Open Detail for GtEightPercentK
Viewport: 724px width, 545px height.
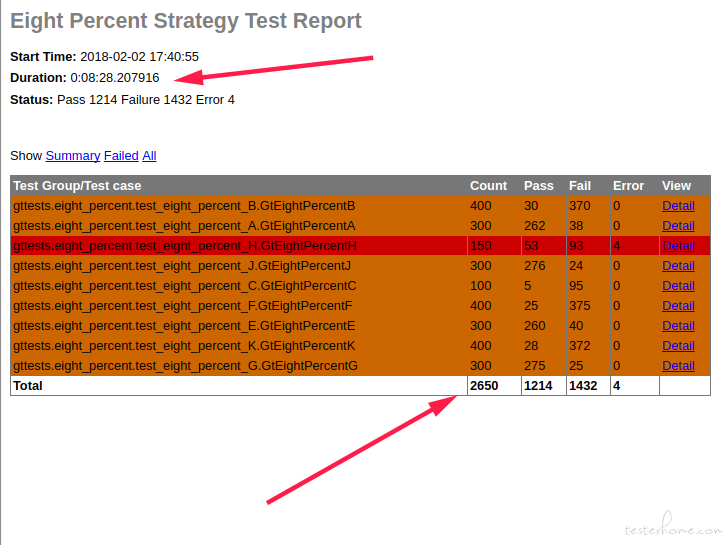(x=678, y=345)
